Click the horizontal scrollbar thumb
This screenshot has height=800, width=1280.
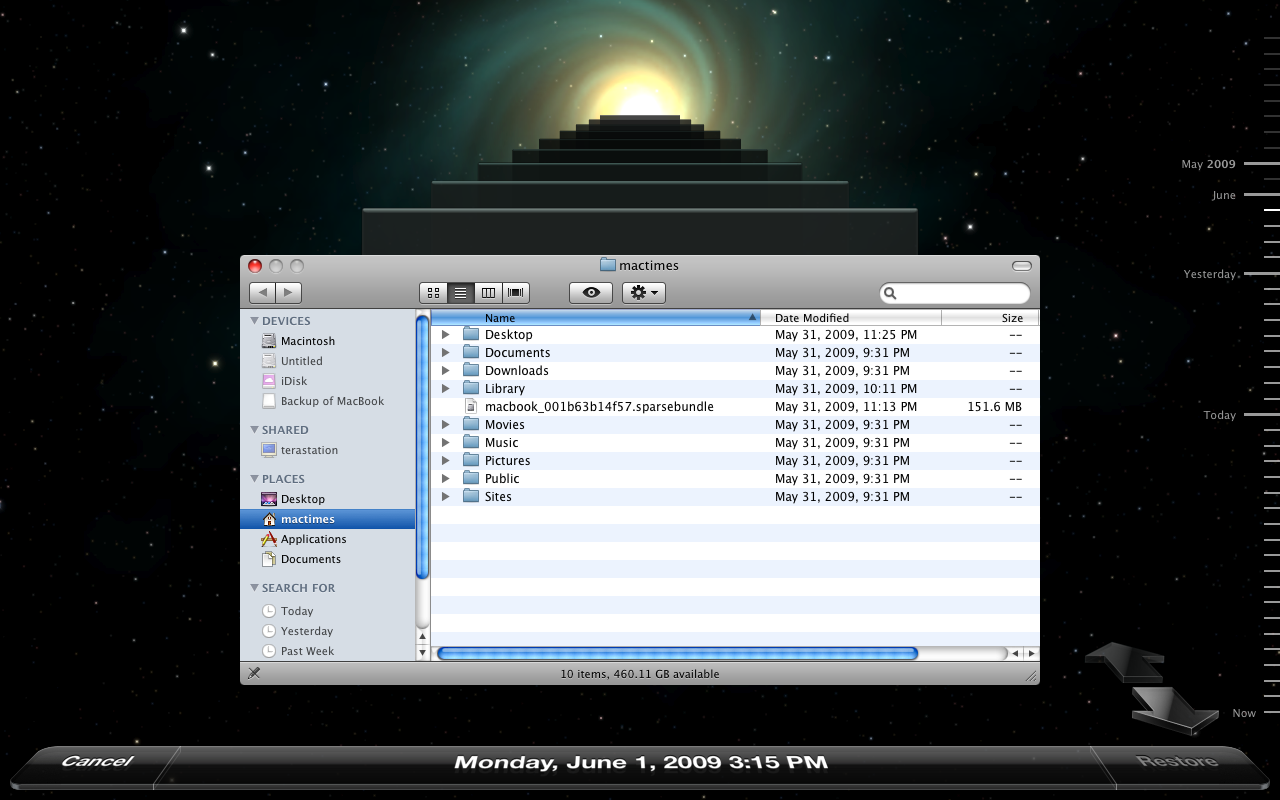point(677,653)
